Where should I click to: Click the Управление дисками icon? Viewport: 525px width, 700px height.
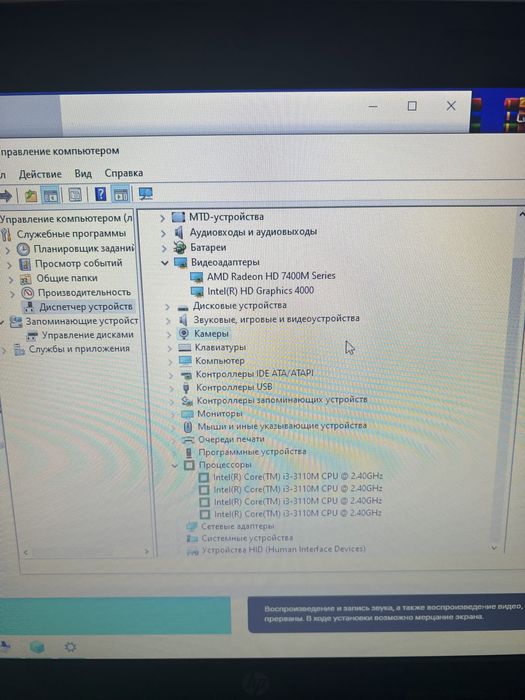32,335
